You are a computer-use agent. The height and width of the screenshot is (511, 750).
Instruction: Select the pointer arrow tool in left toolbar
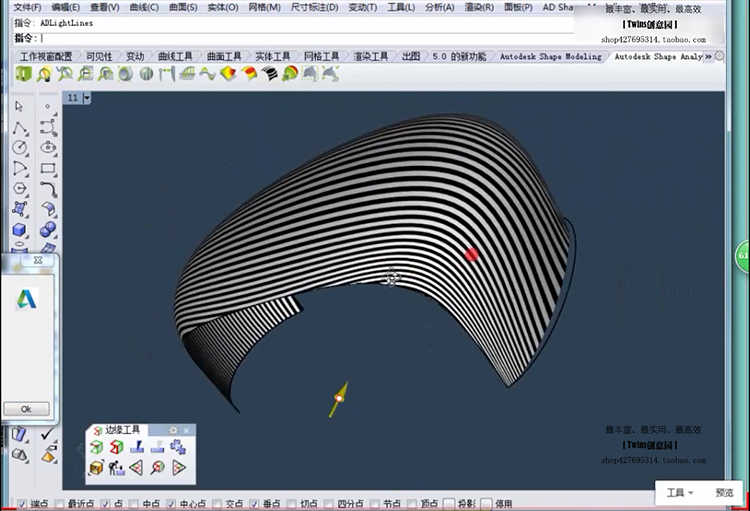pos(19,106)
